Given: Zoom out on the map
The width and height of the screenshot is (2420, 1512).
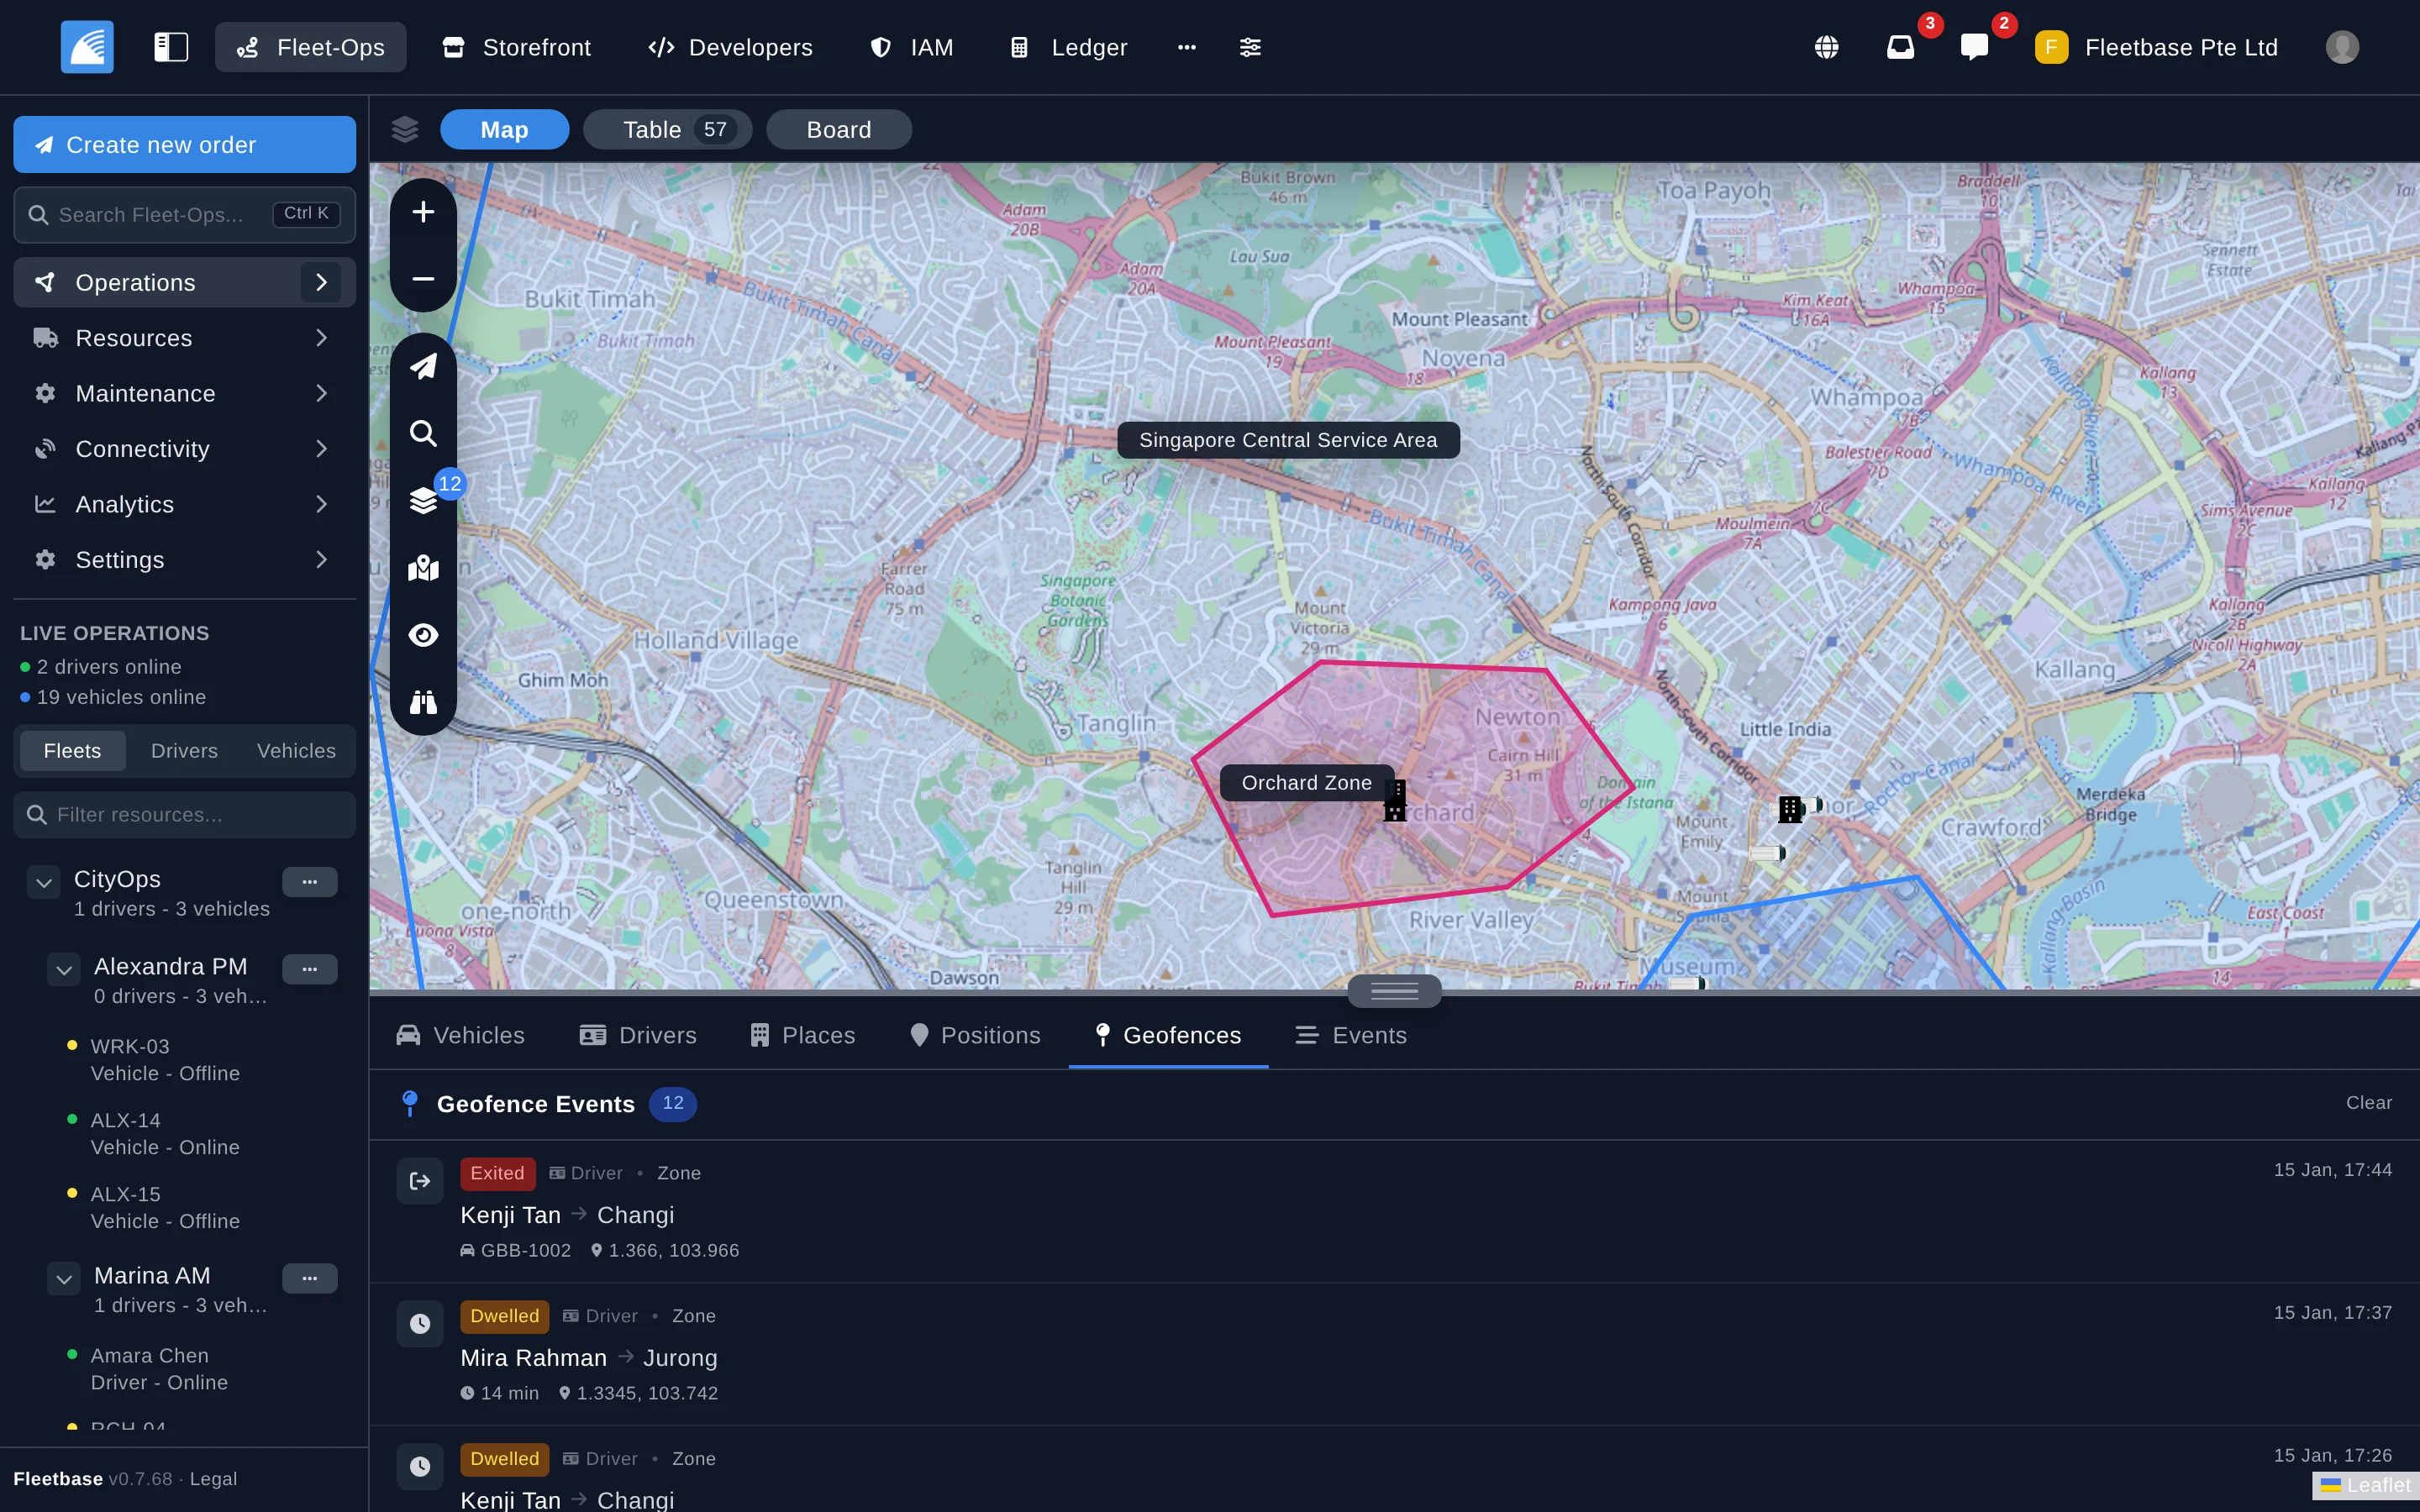Looking at the screenshot, I should (423, 279).
